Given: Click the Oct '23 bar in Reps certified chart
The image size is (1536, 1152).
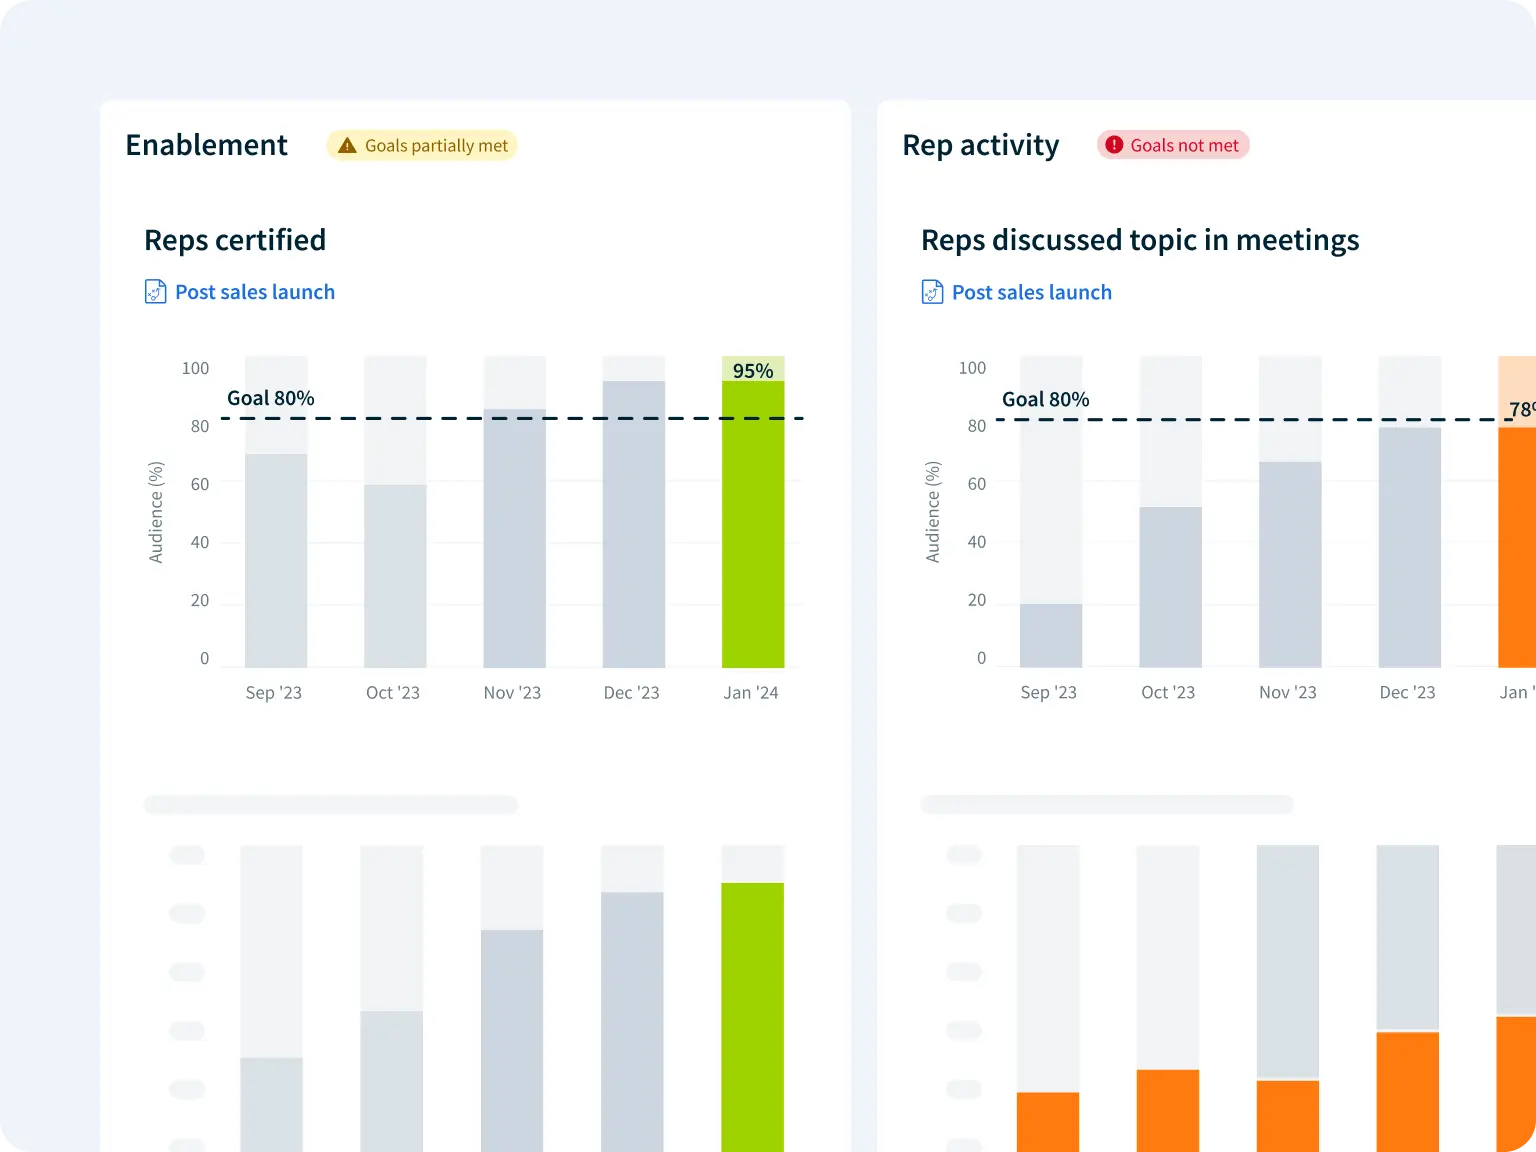Looking at the screenshot, I should tap(395, 577).
